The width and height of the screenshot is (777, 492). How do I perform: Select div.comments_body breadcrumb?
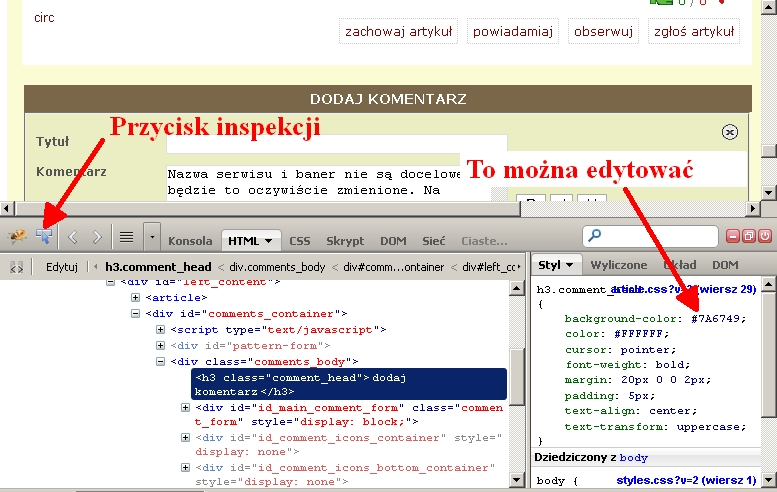(x=277, y=267)
